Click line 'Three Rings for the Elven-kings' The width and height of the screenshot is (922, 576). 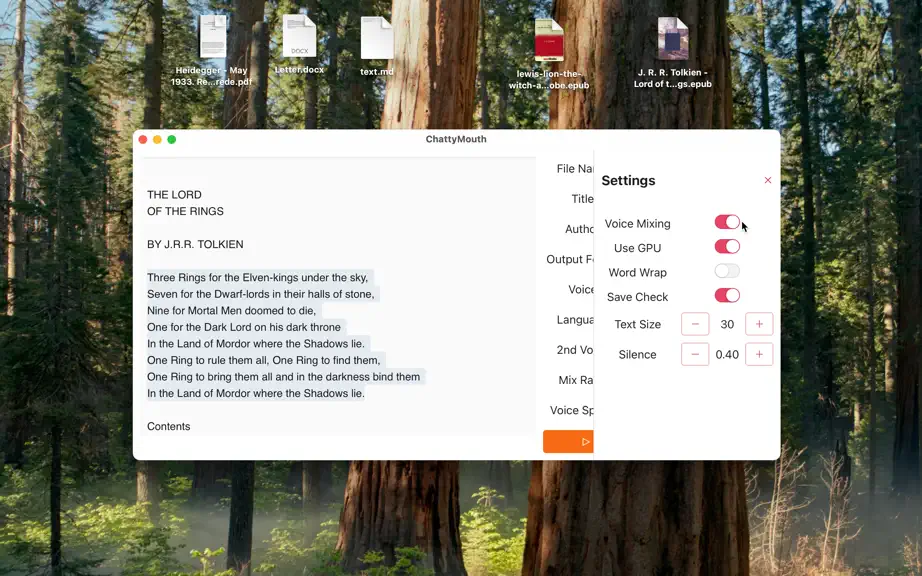258,277
